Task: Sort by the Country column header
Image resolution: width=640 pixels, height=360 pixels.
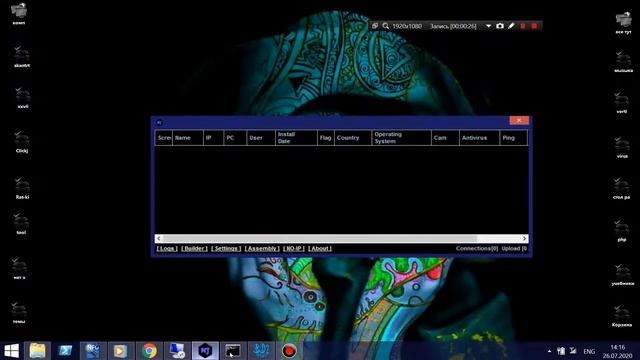Action: click(353, 138)
